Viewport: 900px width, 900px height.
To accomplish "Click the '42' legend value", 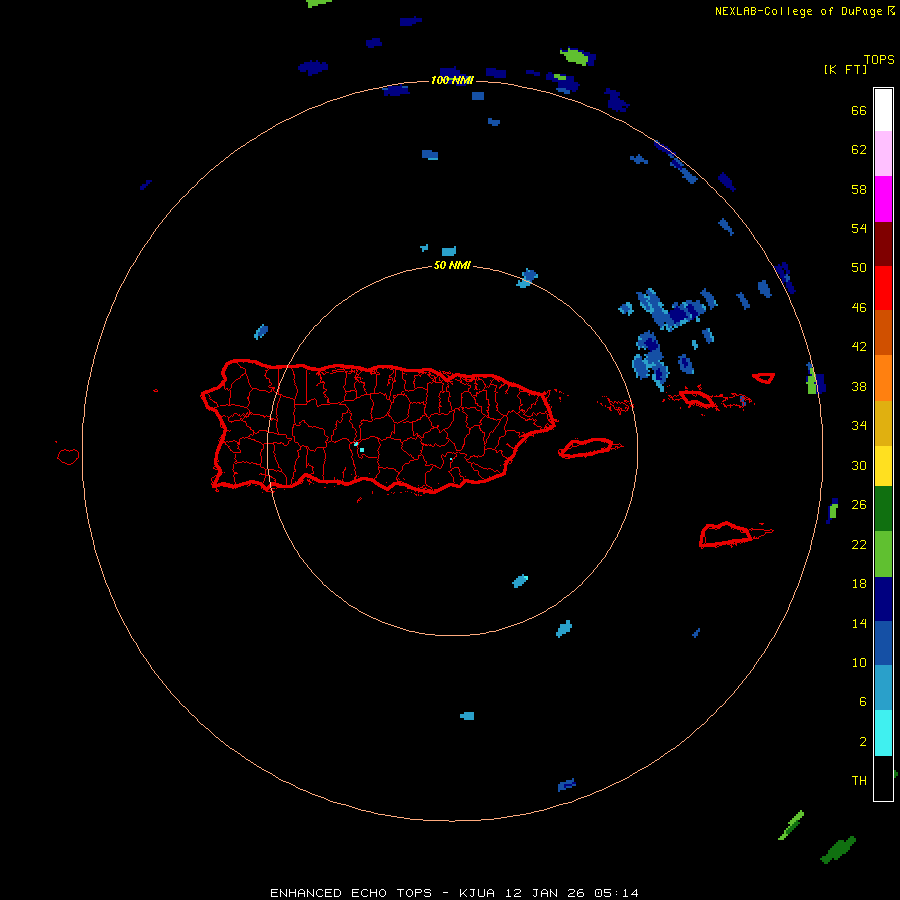I will (859, 347).
